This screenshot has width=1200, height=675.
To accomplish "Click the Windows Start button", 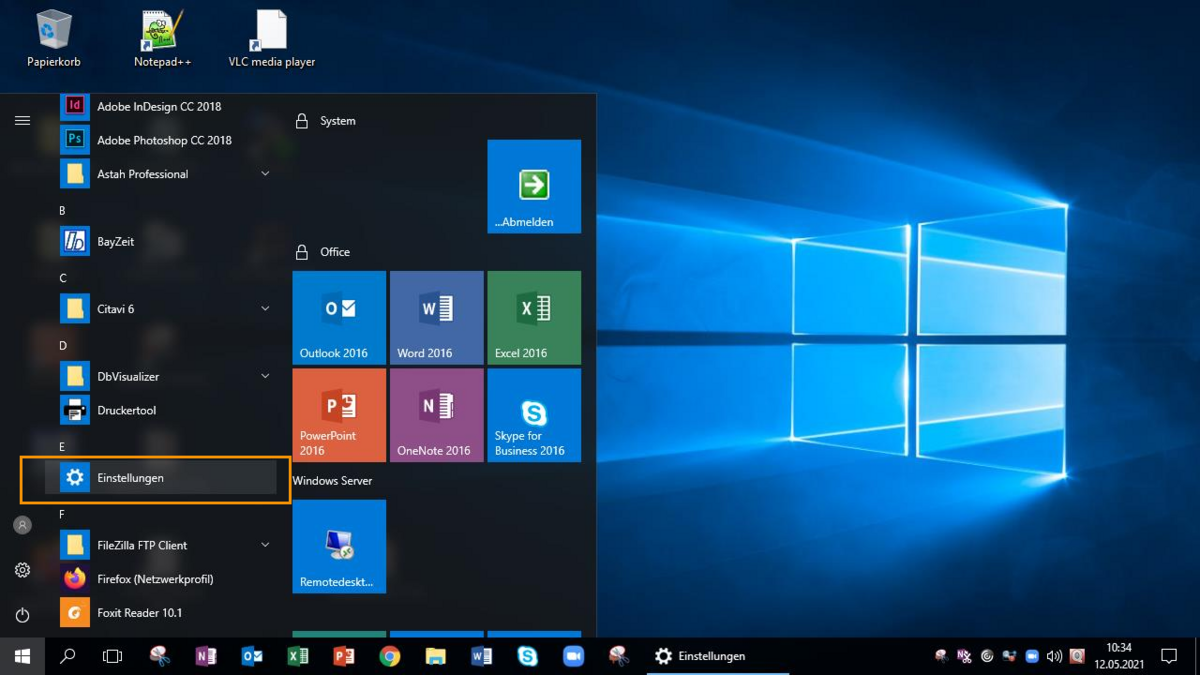I will click(x=22, y=656).
